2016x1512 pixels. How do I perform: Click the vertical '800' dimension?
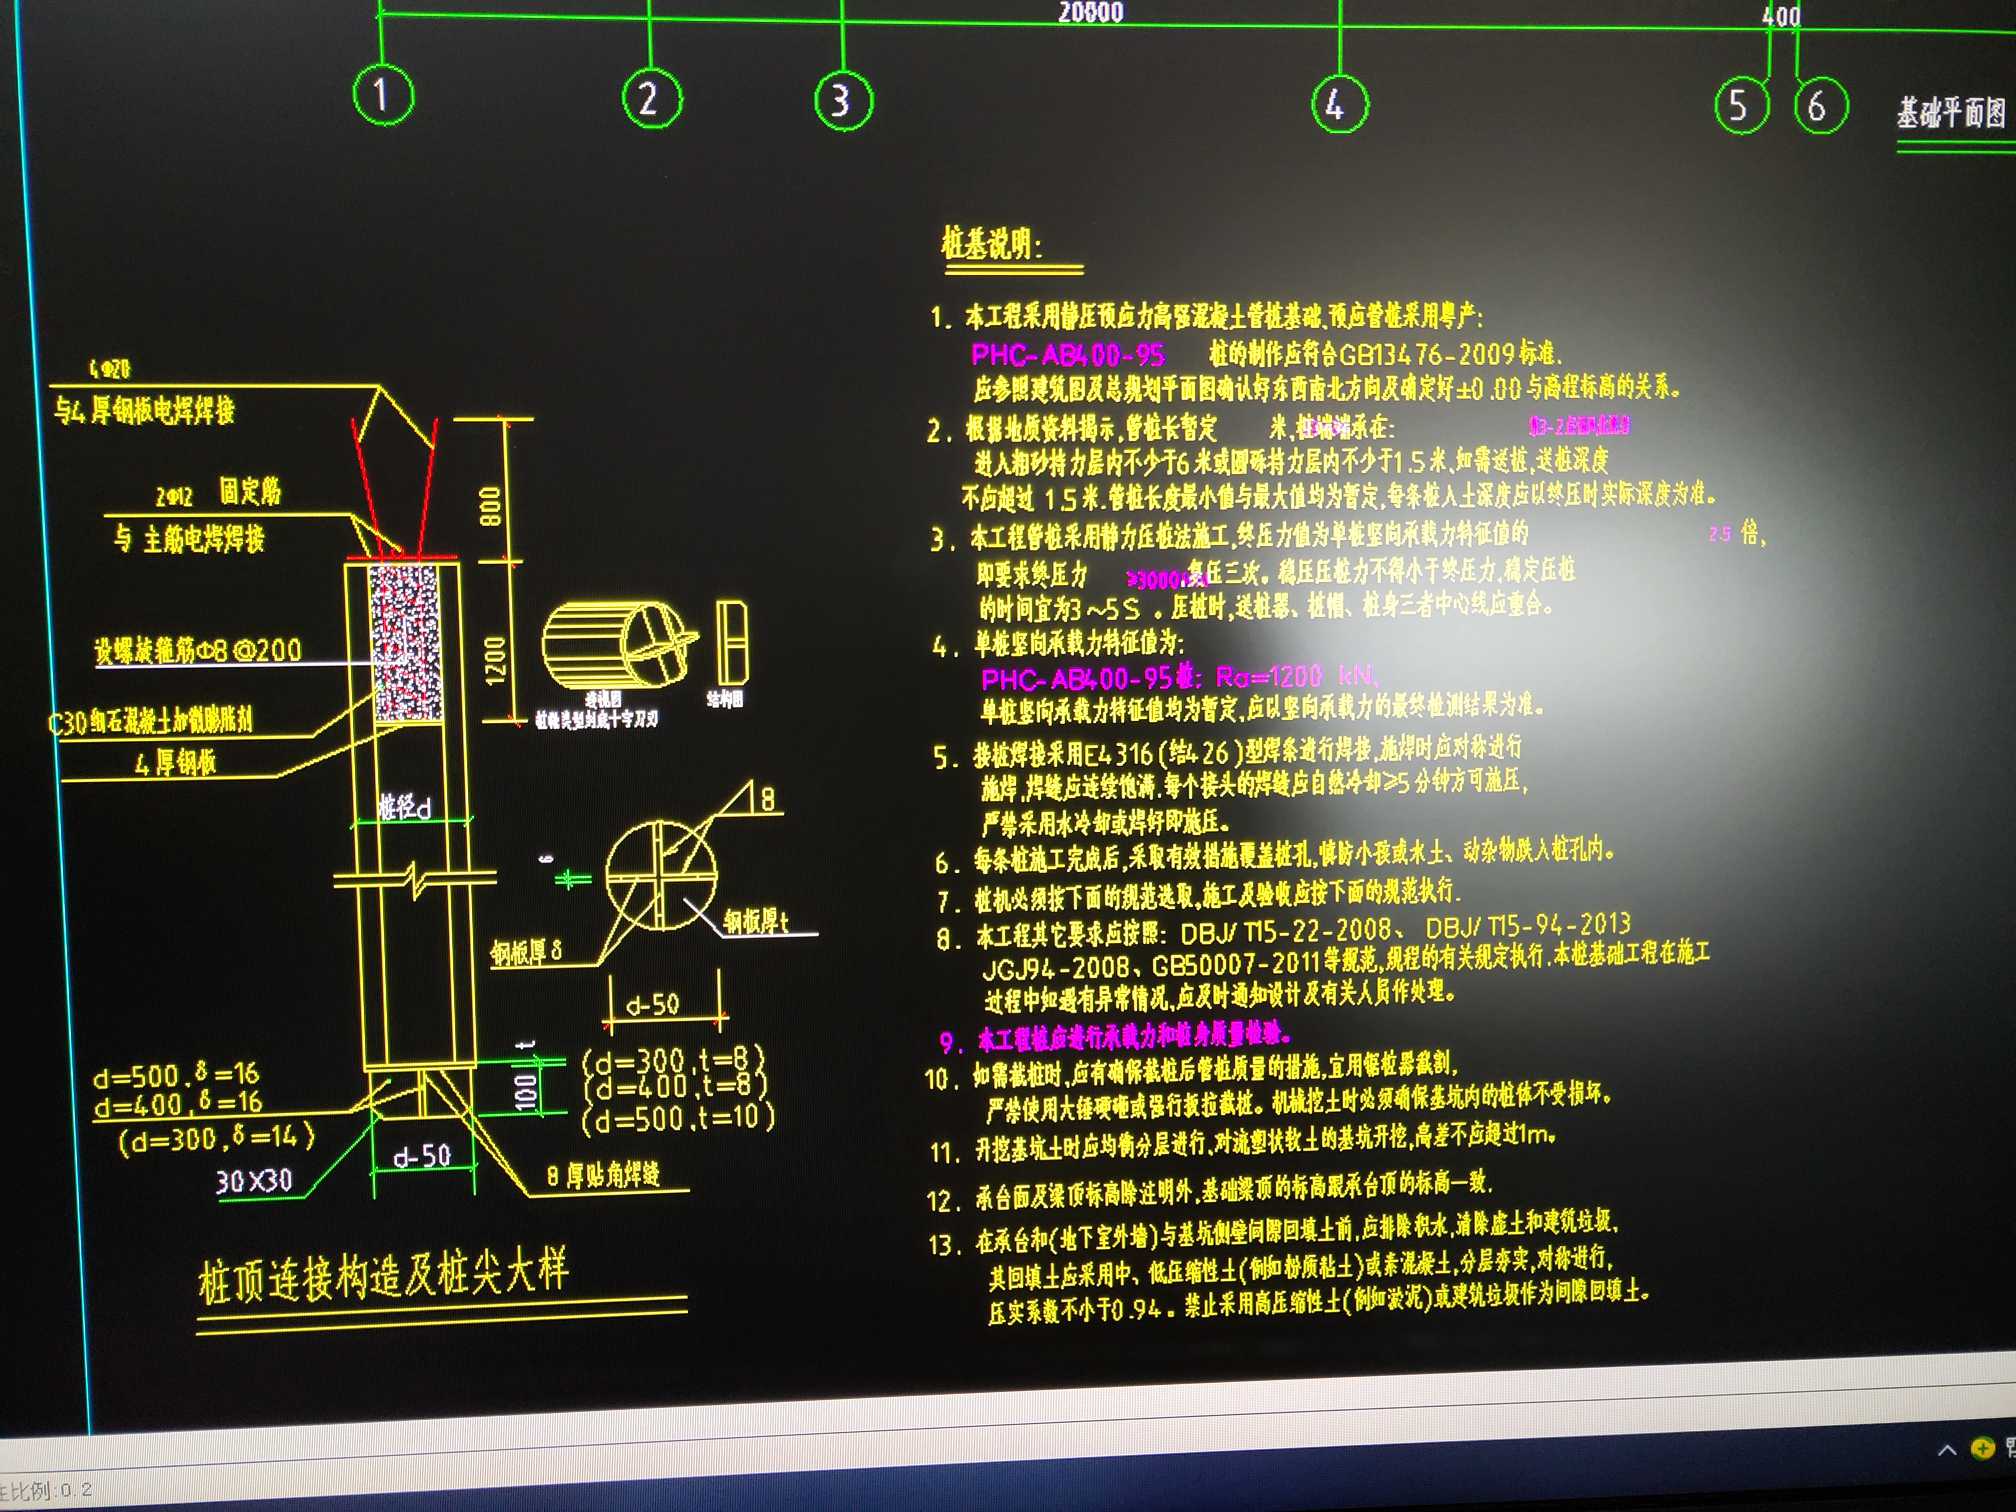pyautogui.click(x=489, y=506)
